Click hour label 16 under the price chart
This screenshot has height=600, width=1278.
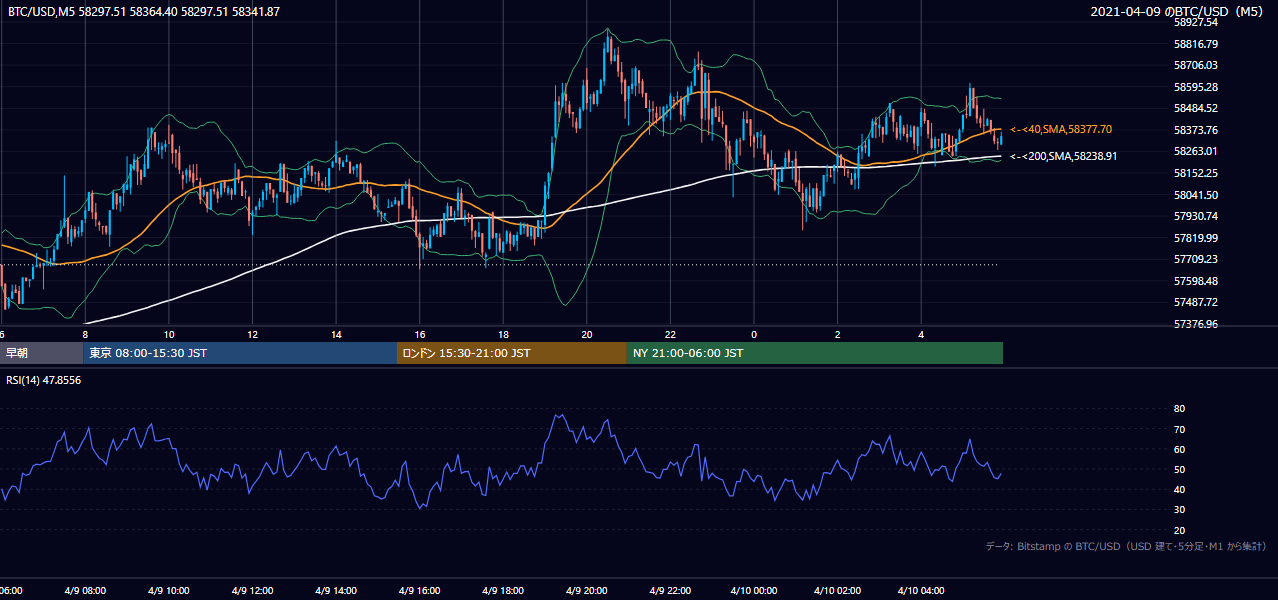(420, 334)
